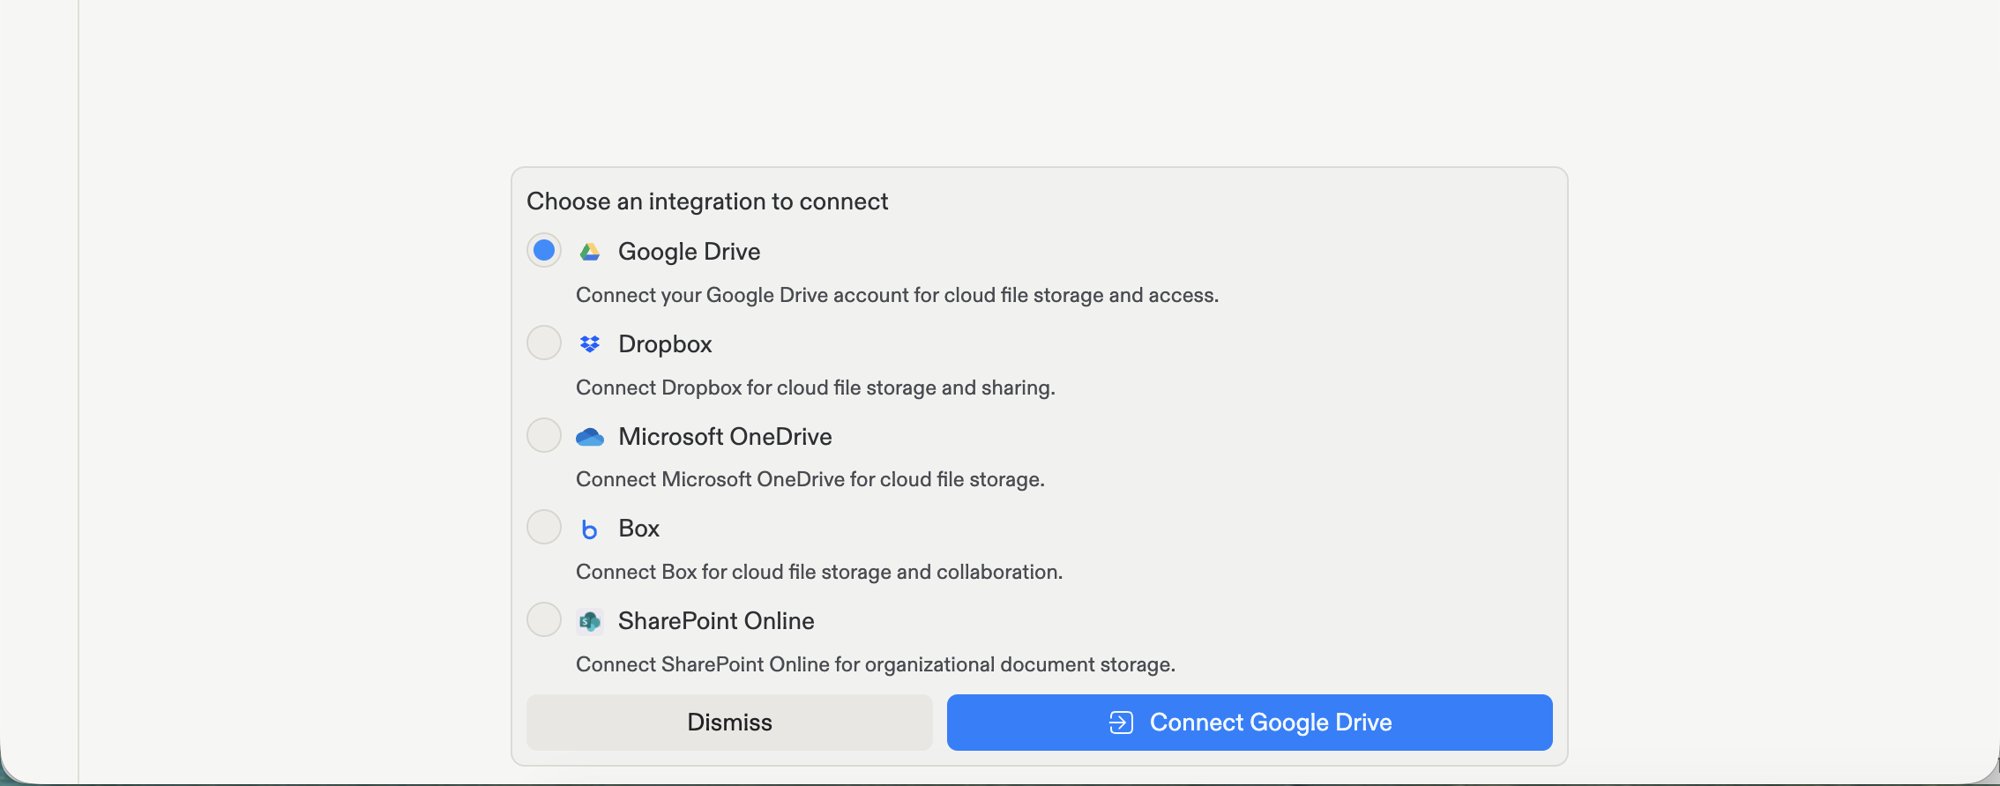Click 'Connect your Google Drive account' description
The image size is (2000, 786).
(x=897, y=295)
